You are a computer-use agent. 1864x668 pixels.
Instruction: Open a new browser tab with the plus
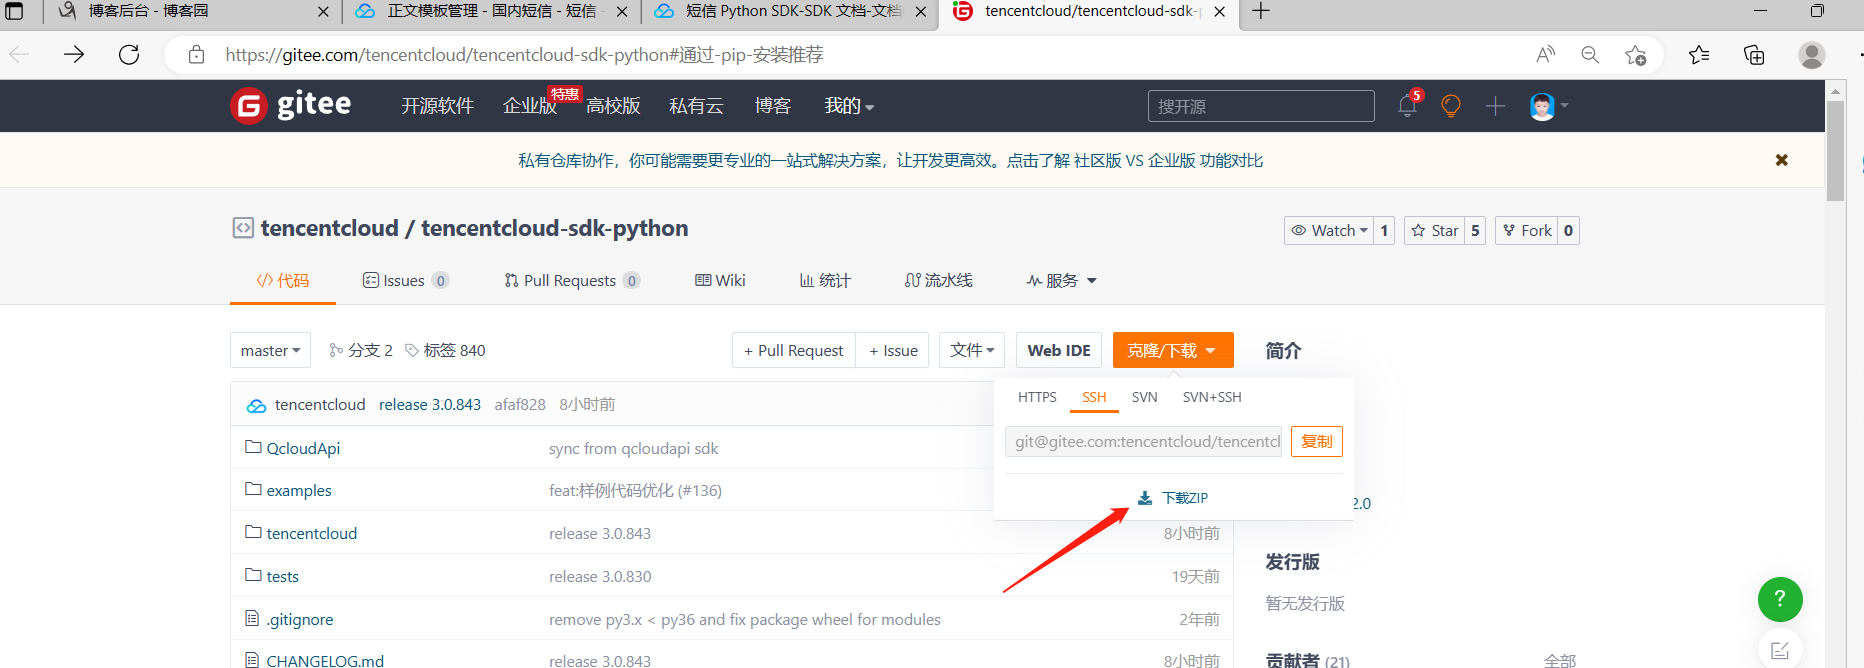click(1261, 11)
